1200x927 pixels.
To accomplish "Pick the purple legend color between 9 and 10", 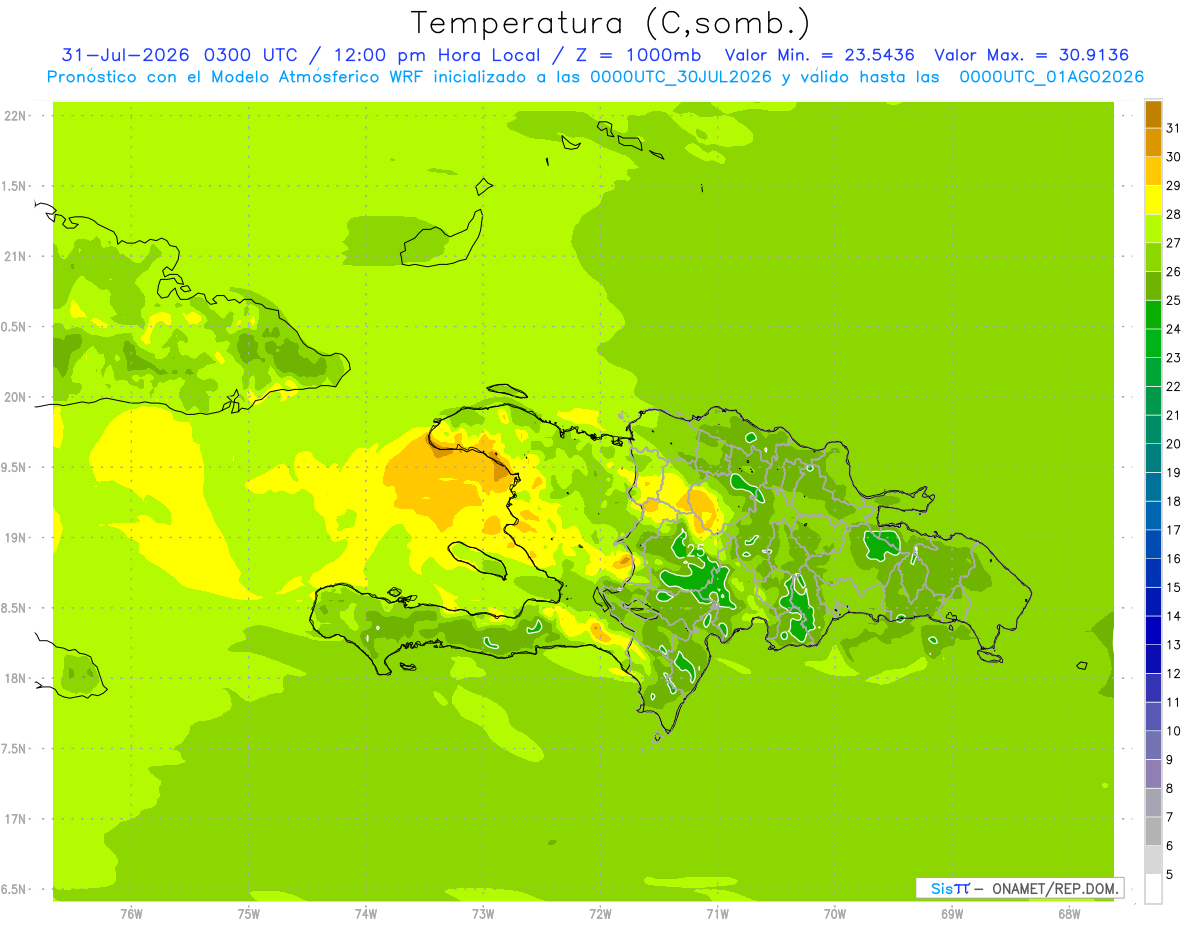I will click(1153, 745).
